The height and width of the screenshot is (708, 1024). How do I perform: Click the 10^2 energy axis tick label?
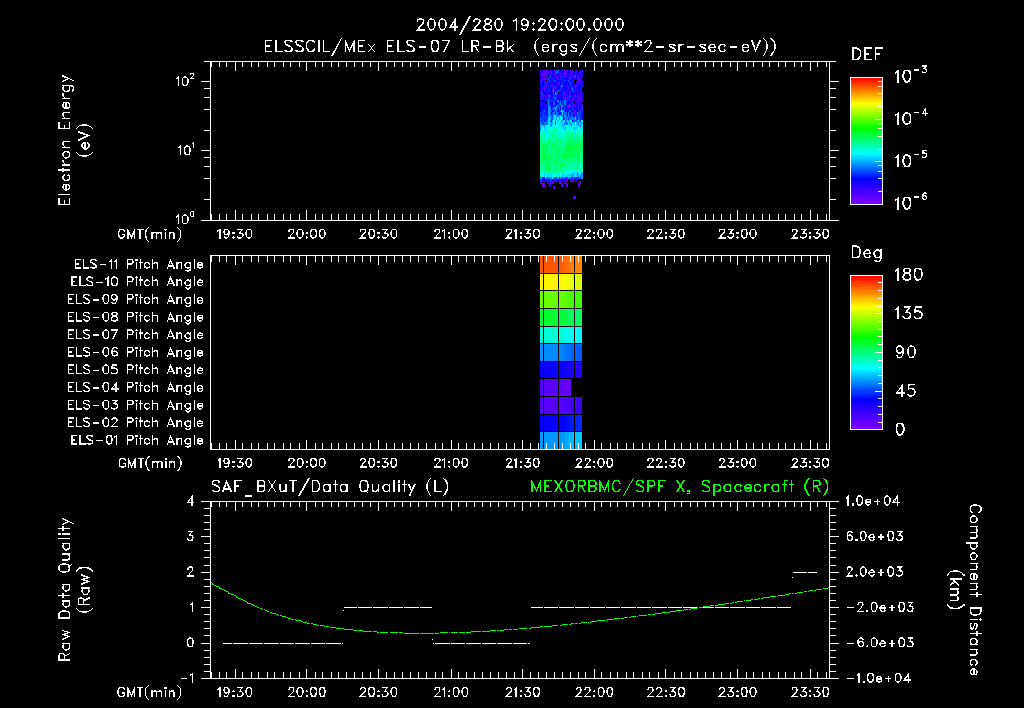185,81
